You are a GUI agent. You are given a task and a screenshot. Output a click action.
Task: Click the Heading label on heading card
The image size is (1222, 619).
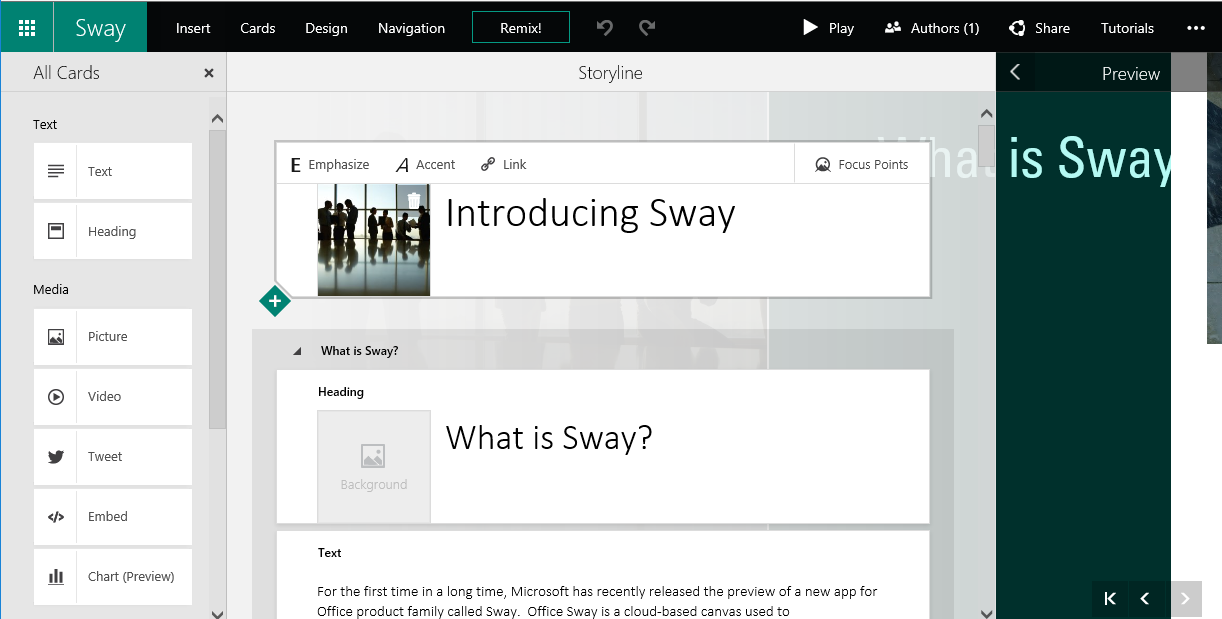tap(341, 392)
